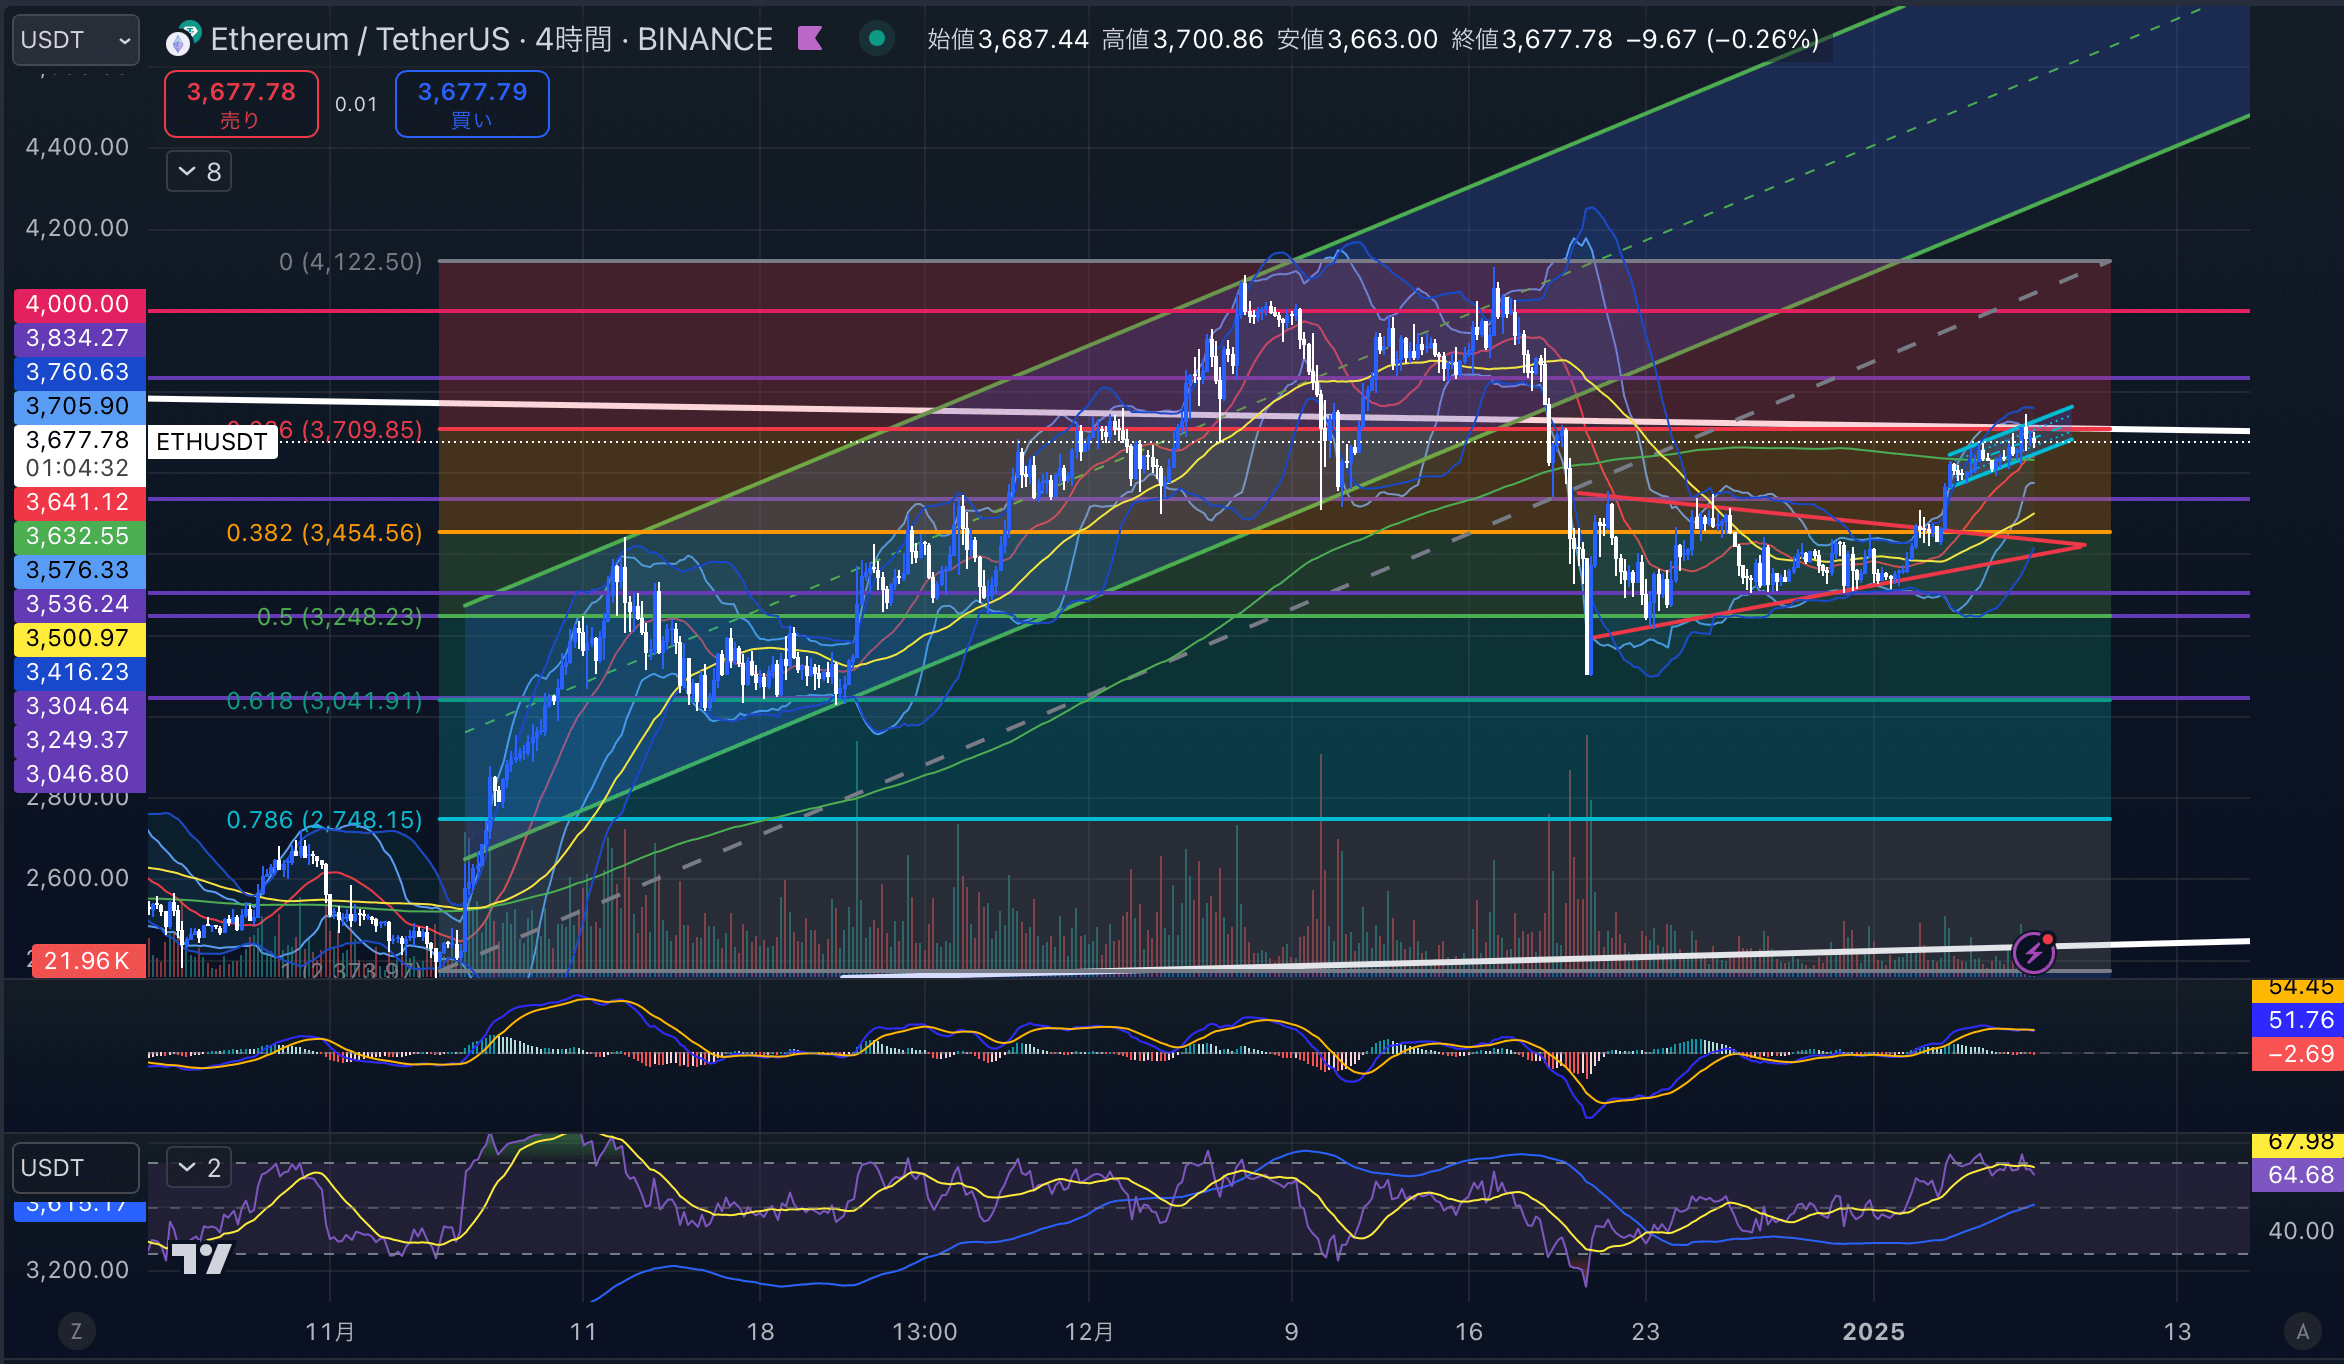
Task: Click the 3,705.90 light blue price label
Action: pyautogui.click(x=79, y=406)
